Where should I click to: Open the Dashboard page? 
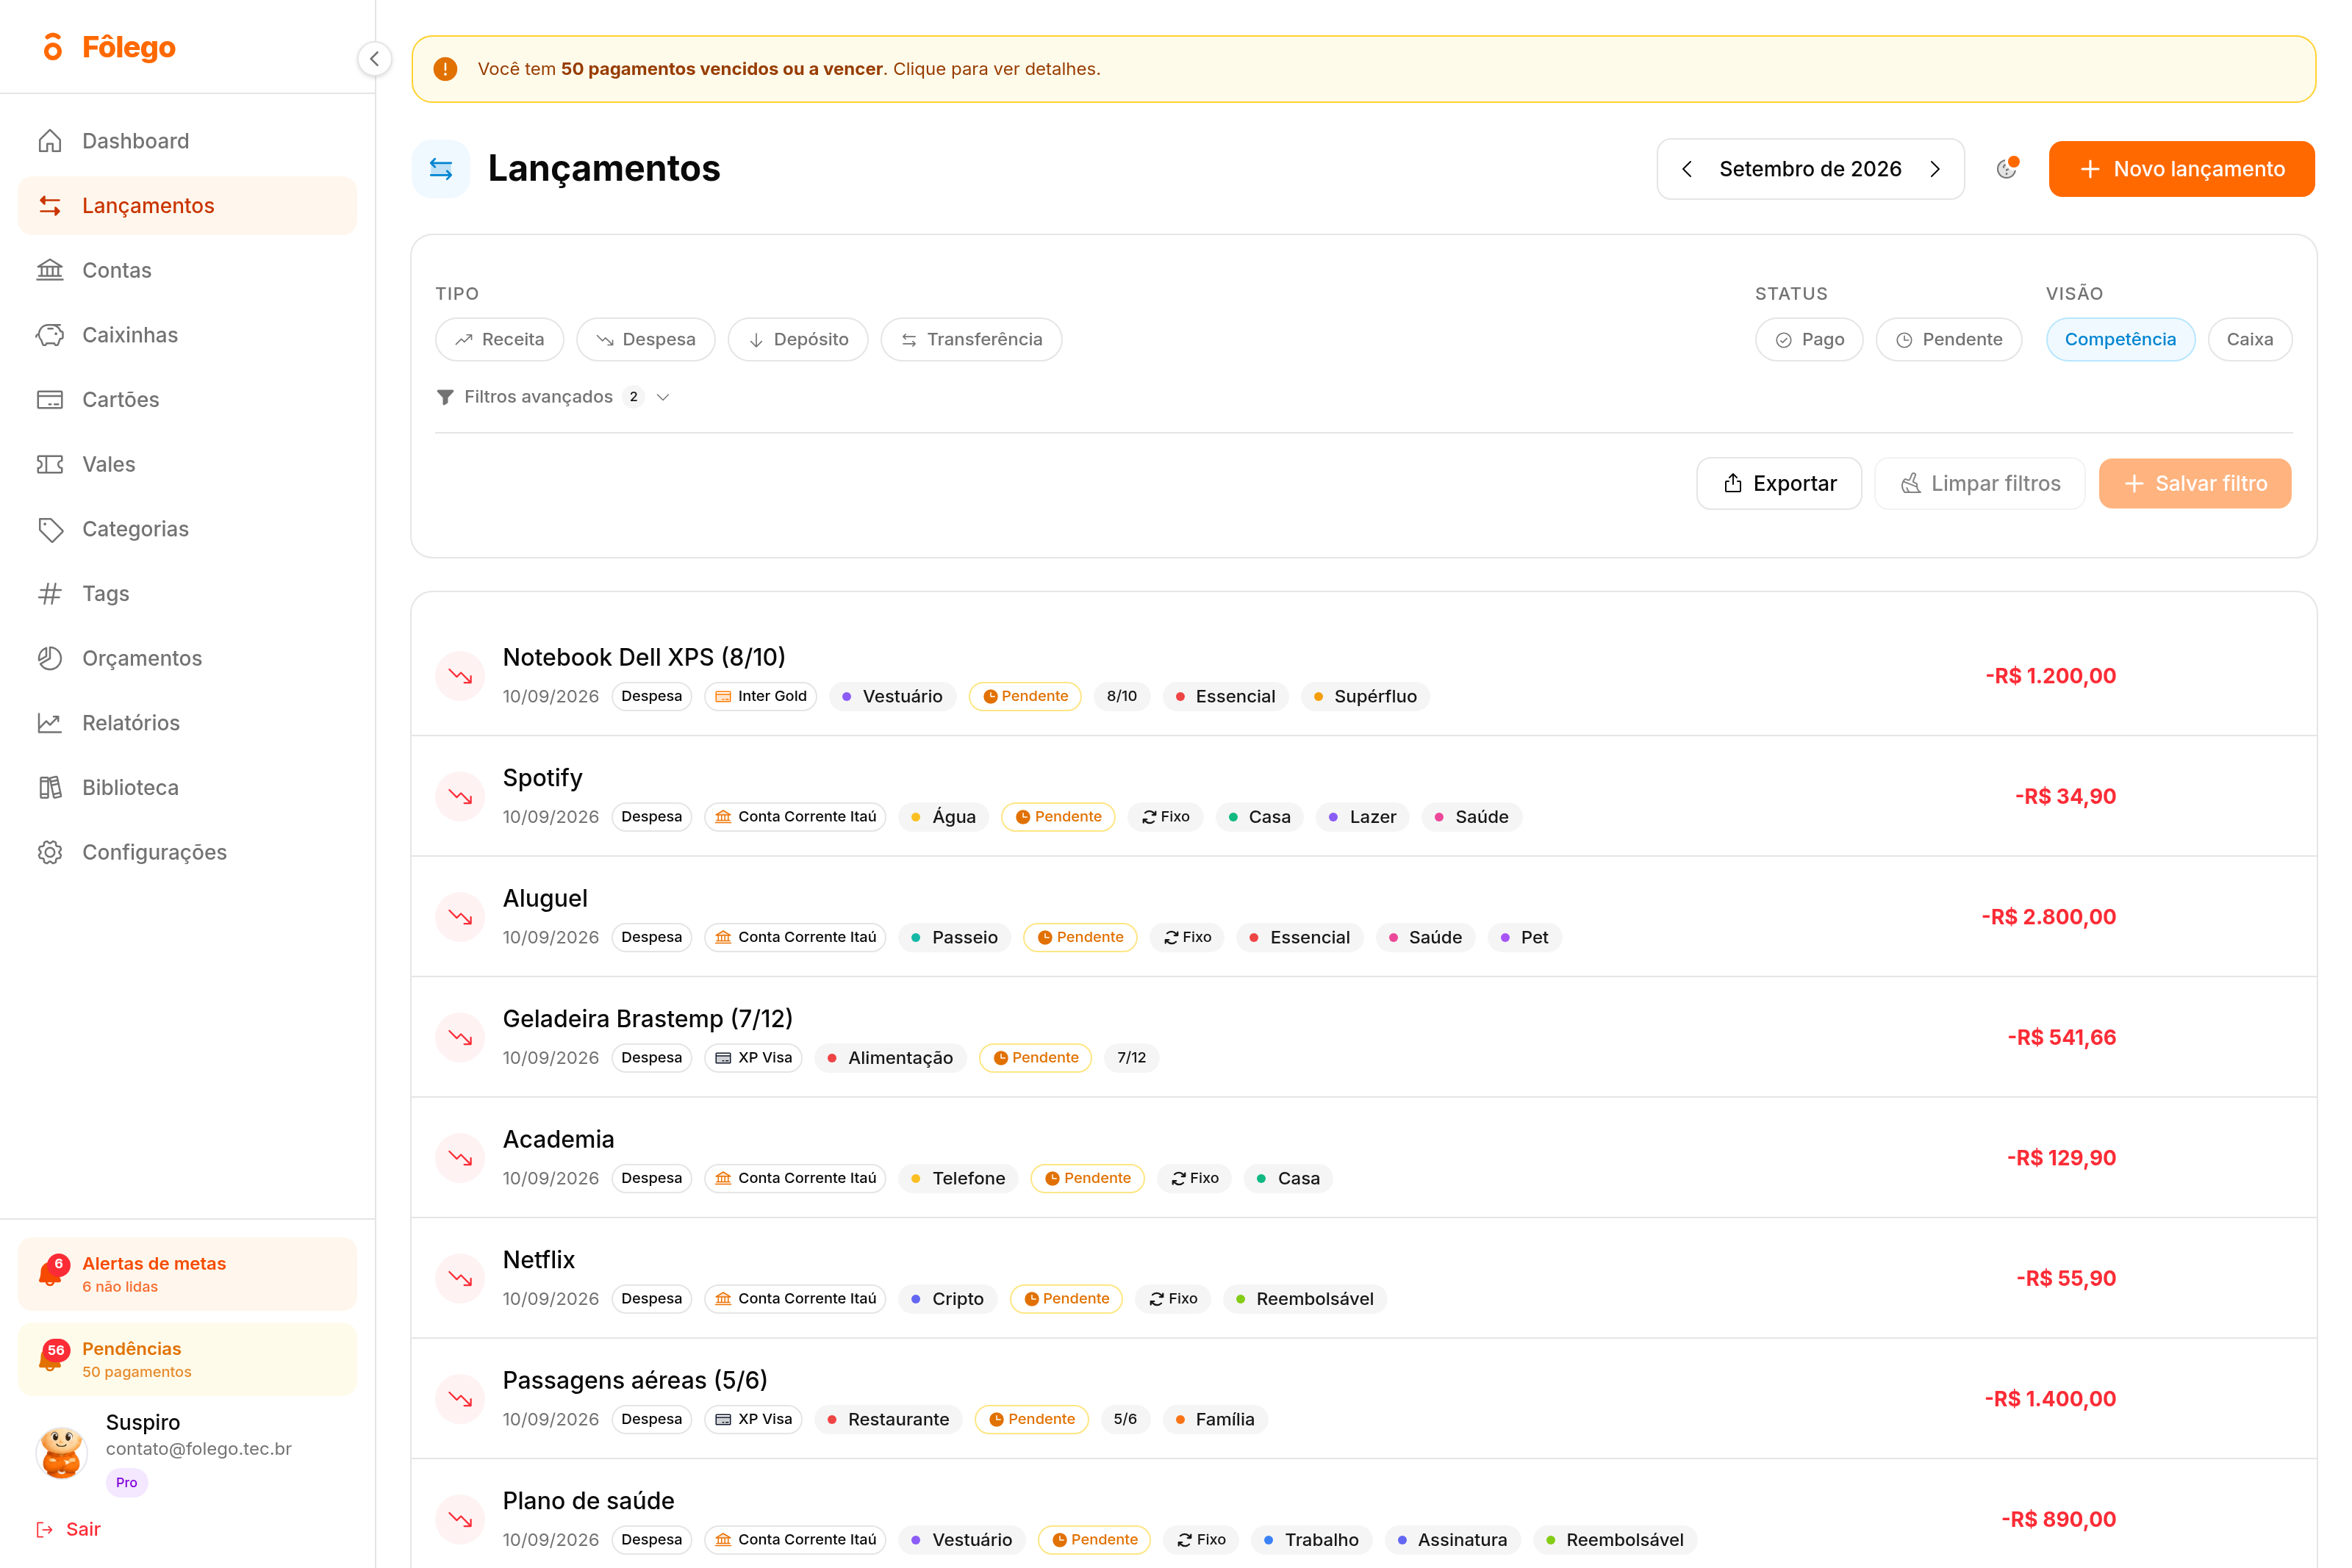pyautogui.click(x=187, y=141)
